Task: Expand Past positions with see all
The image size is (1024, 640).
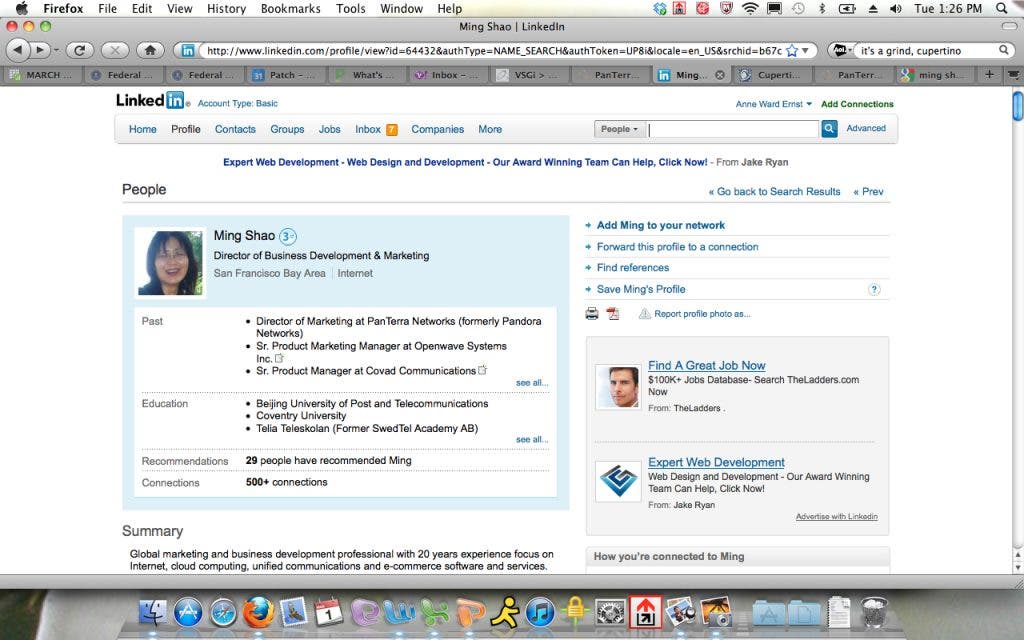Action: point(532,383)
